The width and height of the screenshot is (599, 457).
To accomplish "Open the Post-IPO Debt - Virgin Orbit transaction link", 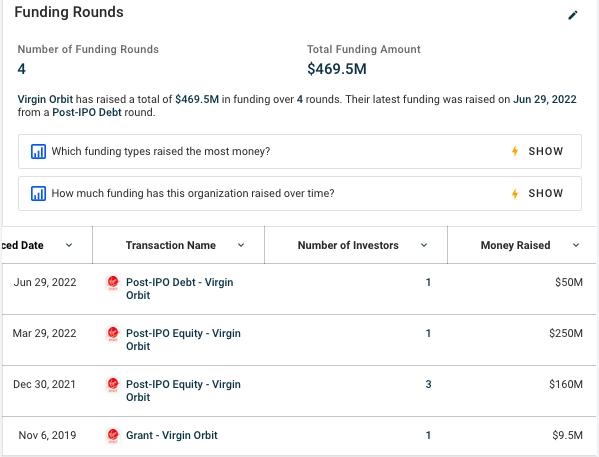I will pos(180,288).
